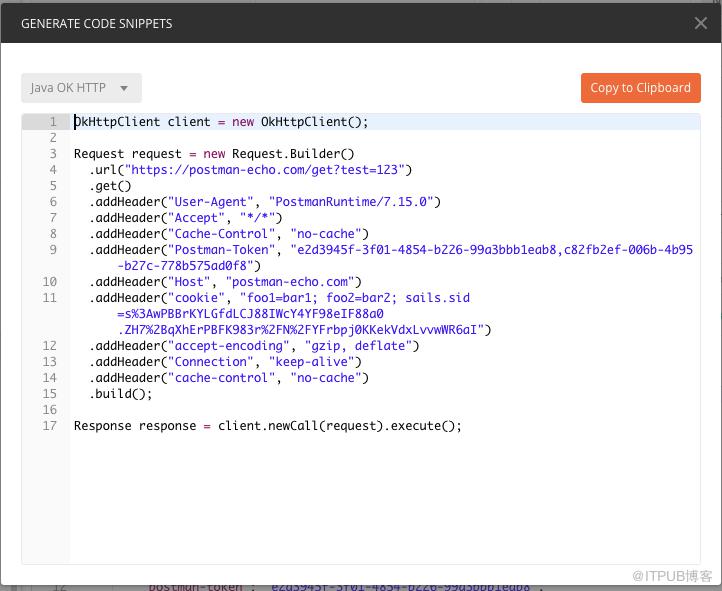
Task: Click the Accept header line
Action: [186, 218]
